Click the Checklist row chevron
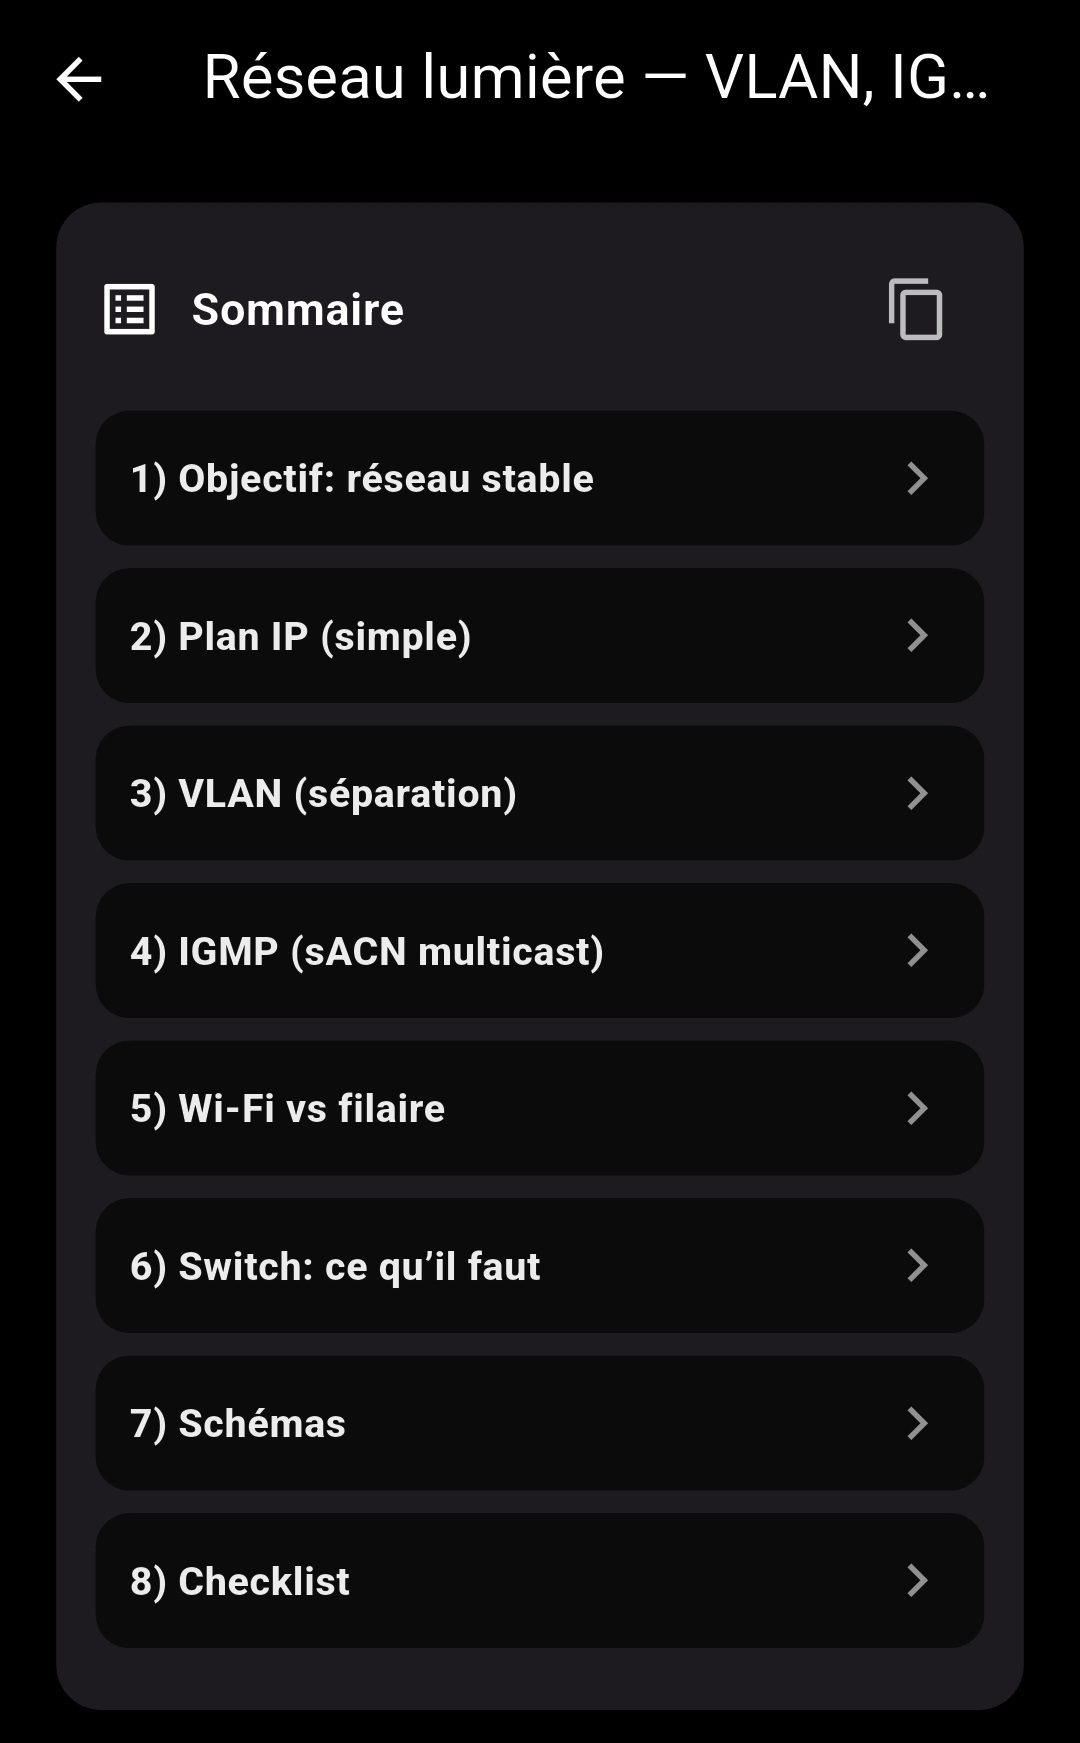 [917, 1581]
